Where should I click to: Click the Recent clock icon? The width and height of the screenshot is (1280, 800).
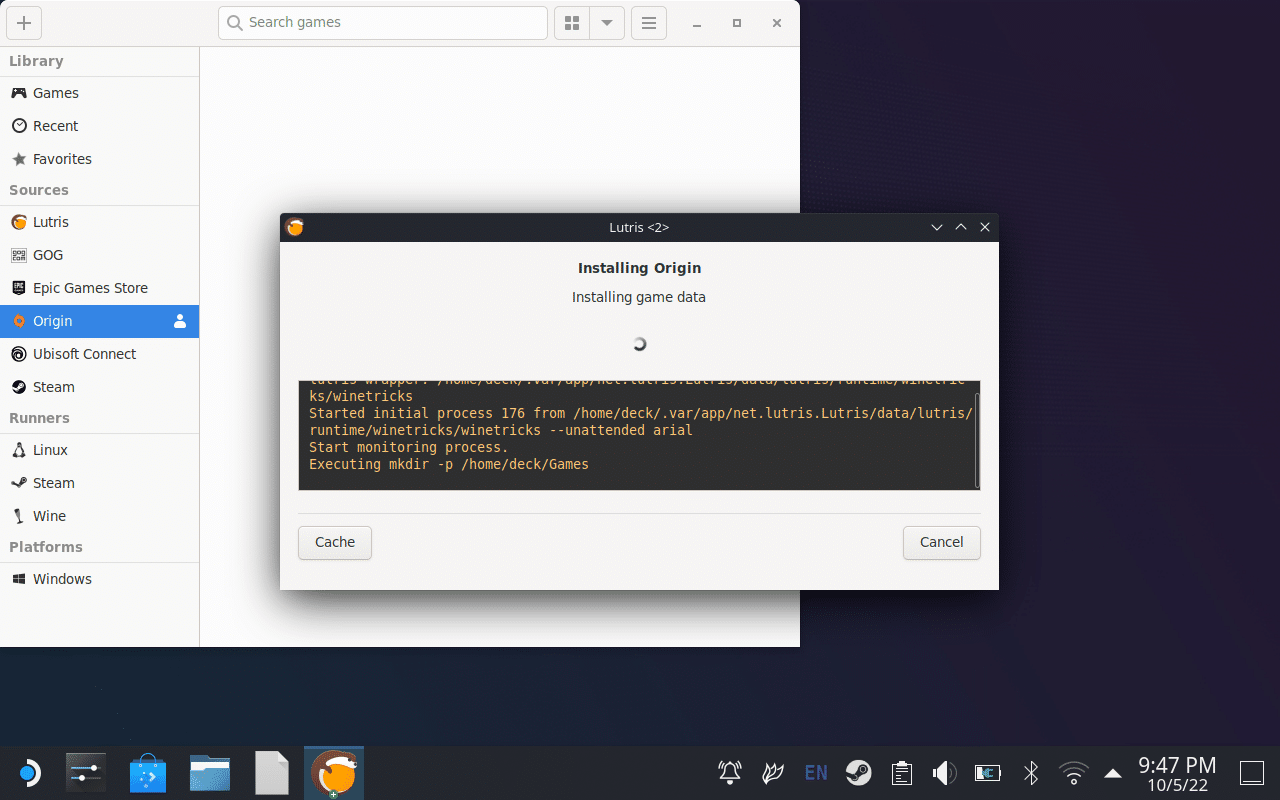(x=19, y=126)
